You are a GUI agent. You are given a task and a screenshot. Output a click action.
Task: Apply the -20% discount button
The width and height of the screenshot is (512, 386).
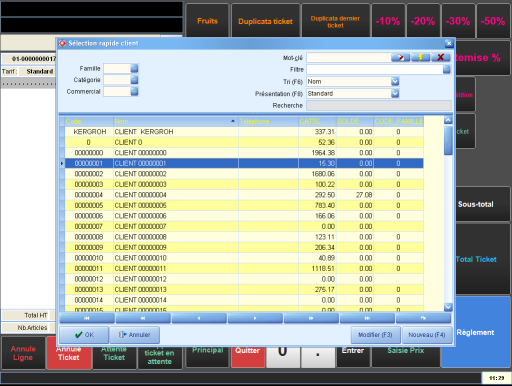click(423, 21)
